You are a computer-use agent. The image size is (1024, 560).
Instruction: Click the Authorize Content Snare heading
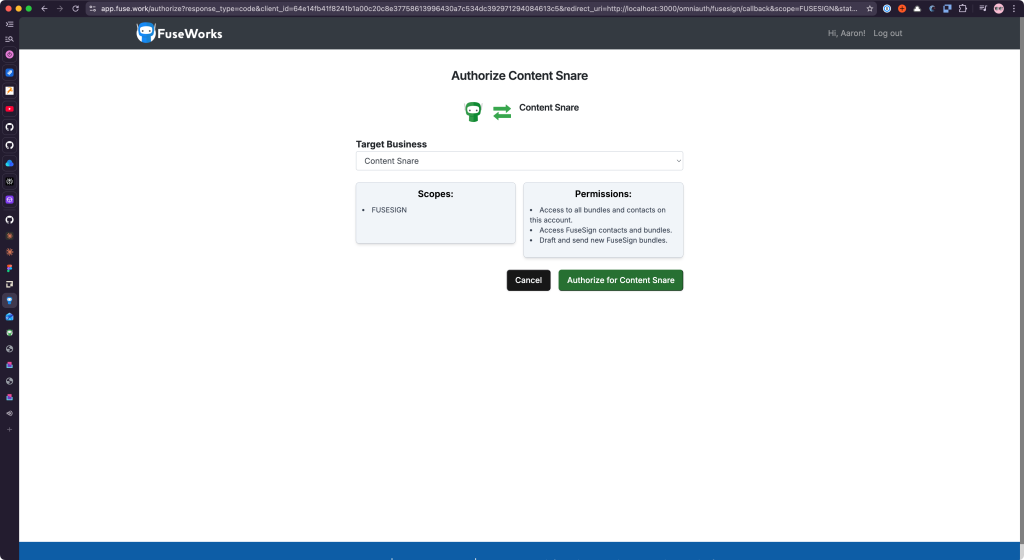(519, 76)
